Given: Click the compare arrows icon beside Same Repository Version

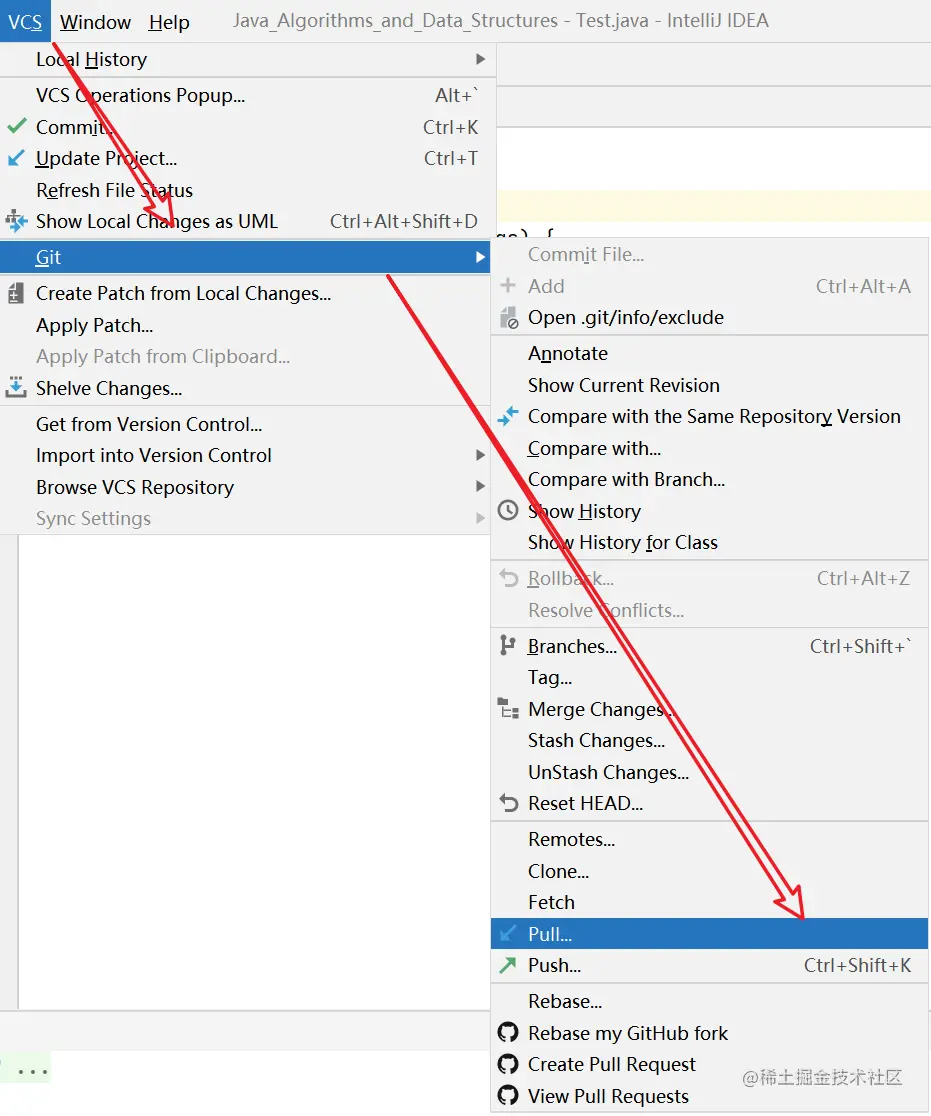Looking at the screenshot, I should click(x=507, y=416).
